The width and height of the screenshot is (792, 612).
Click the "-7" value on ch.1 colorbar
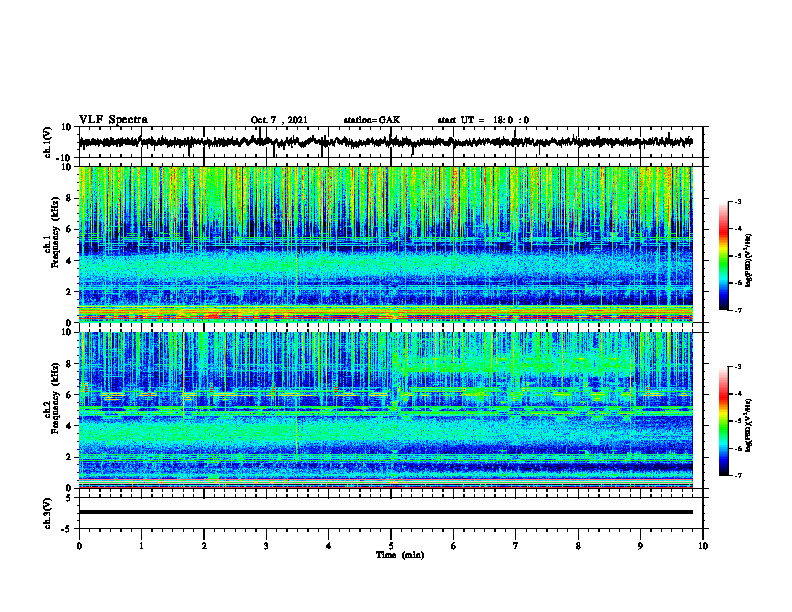(x=738, y=310)
